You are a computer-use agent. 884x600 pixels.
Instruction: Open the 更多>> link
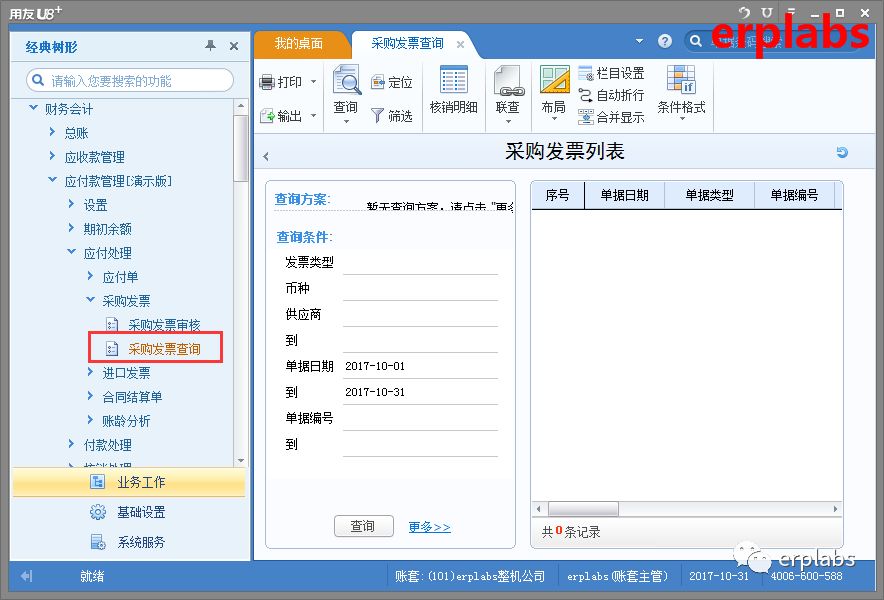pos(430,527)
